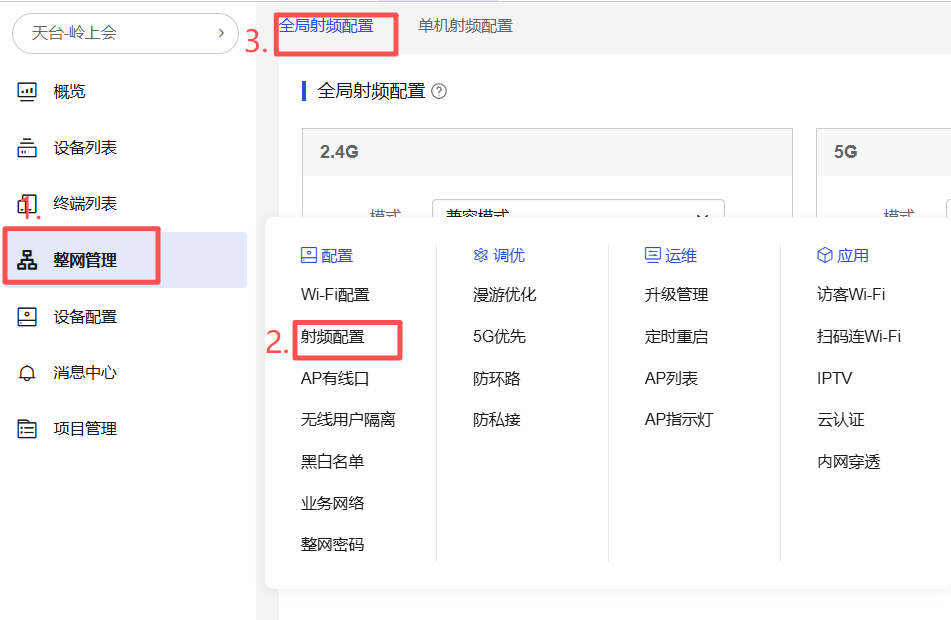Click the 设备列表 device list icon

tap(27, 148)
